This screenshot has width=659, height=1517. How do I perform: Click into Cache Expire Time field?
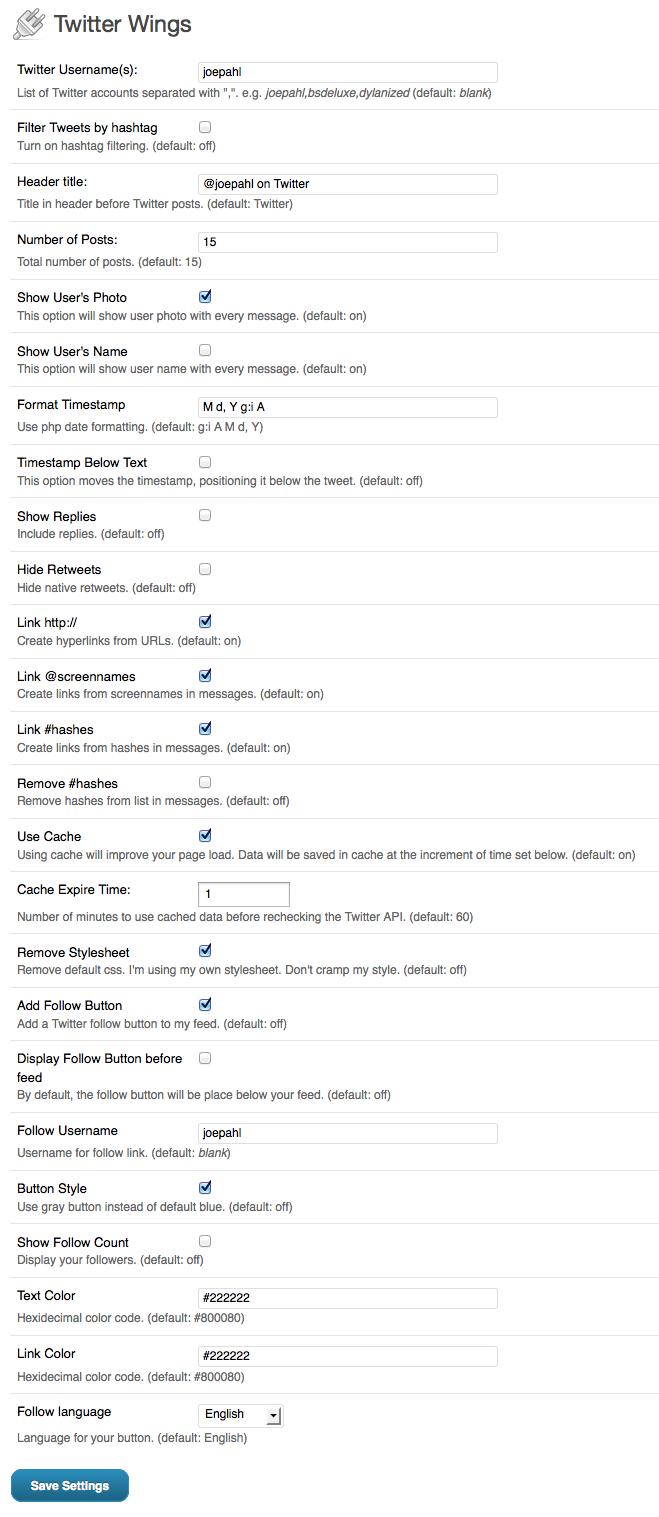click(x=244, y=894)
